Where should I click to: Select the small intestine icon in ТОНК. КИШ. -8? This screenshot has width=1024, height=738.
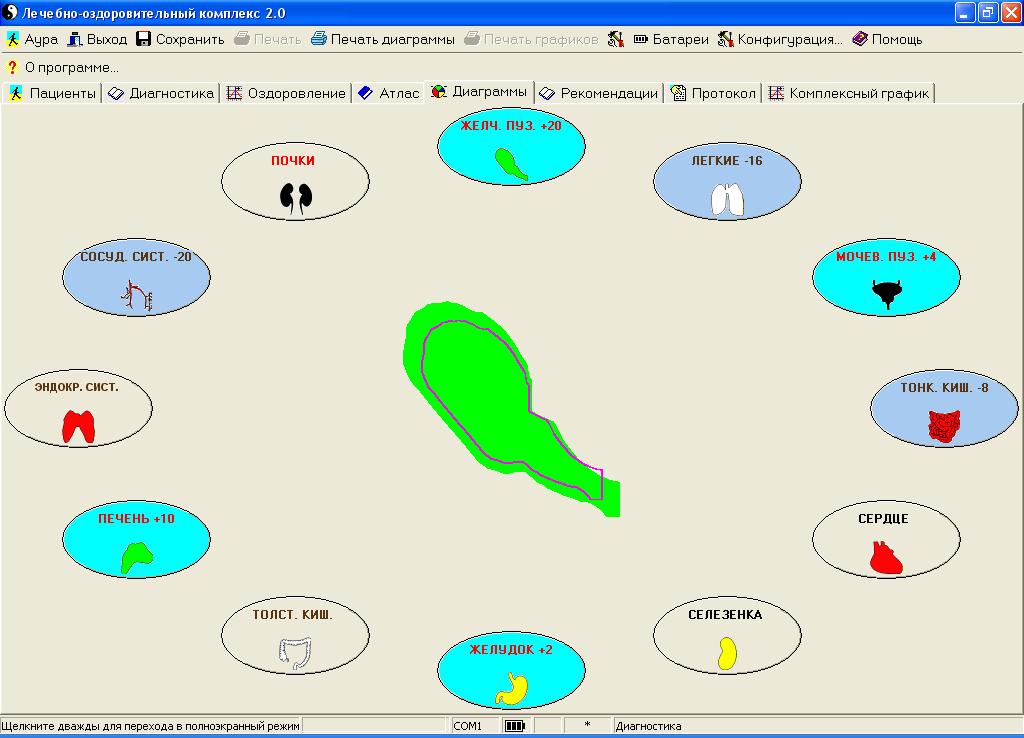(944, 427)
